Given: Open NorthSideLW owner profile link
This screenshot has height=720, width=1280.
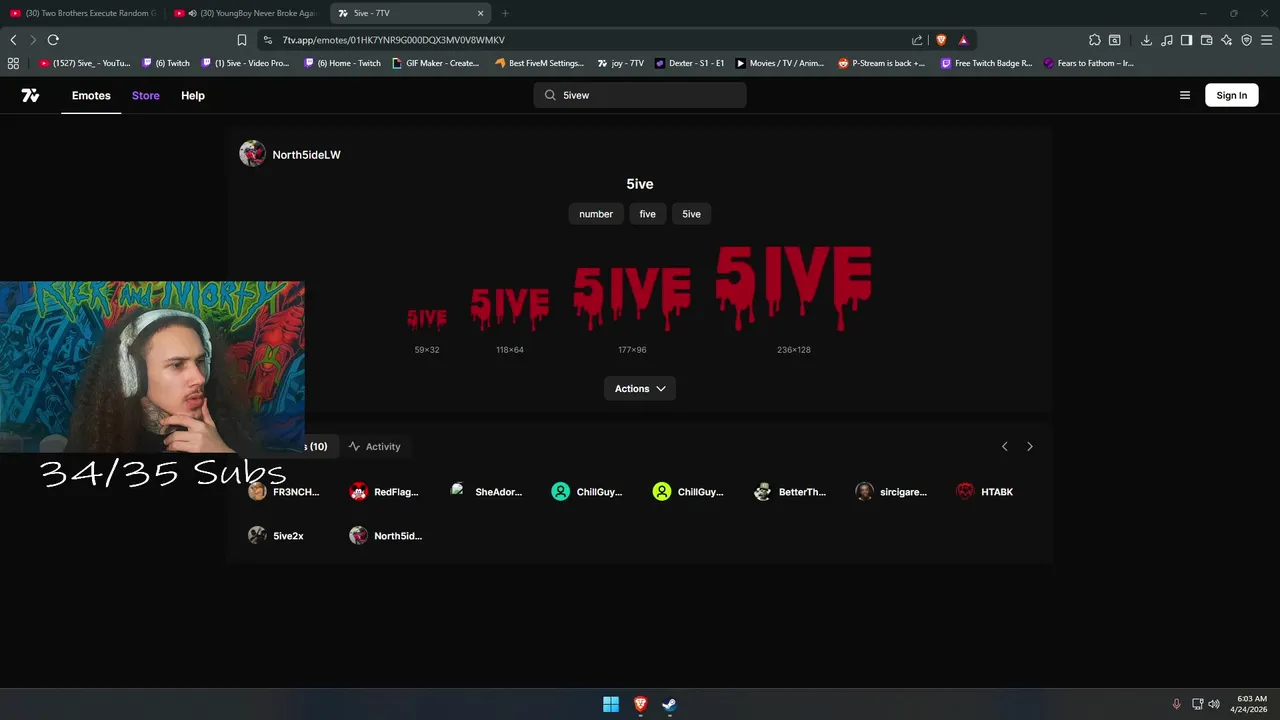Looking at the screenshot, I should 290,154.
